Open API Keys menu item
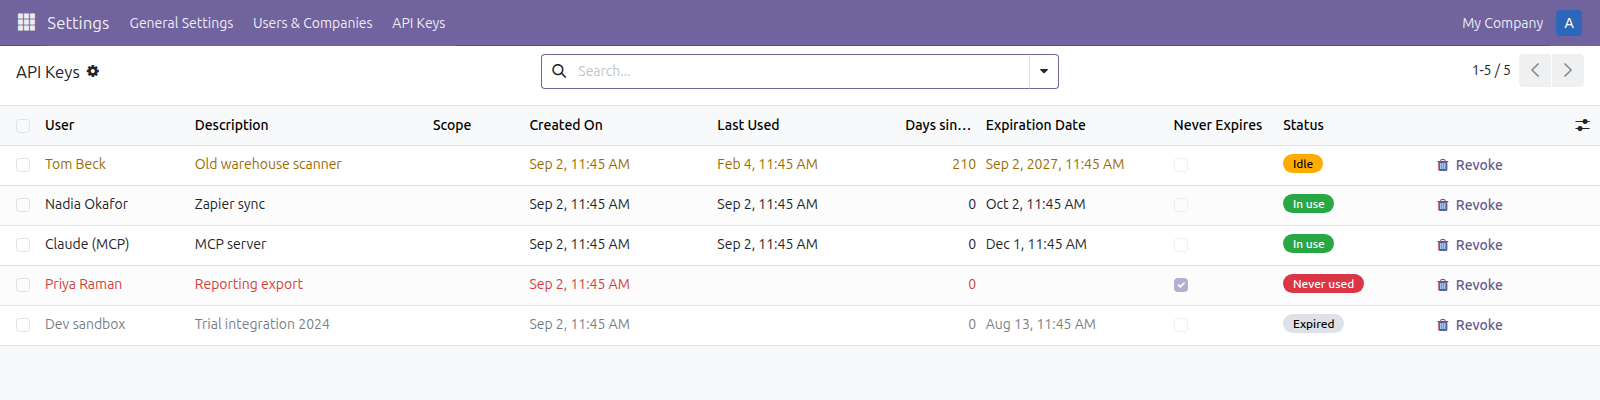 click(x=418, y=23)
